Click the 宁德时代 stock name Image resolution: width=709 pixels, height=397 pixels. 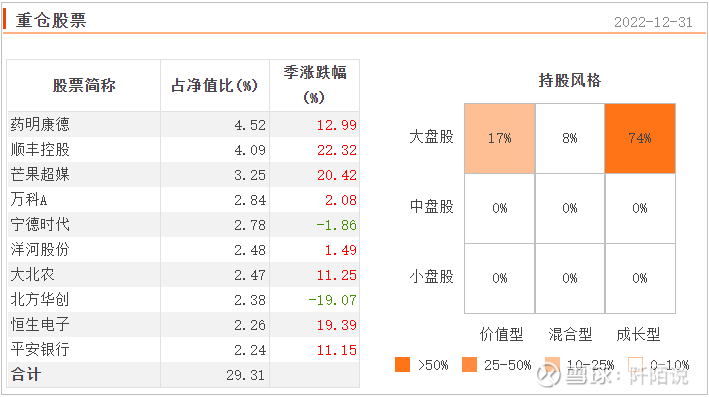click(40, 224)
